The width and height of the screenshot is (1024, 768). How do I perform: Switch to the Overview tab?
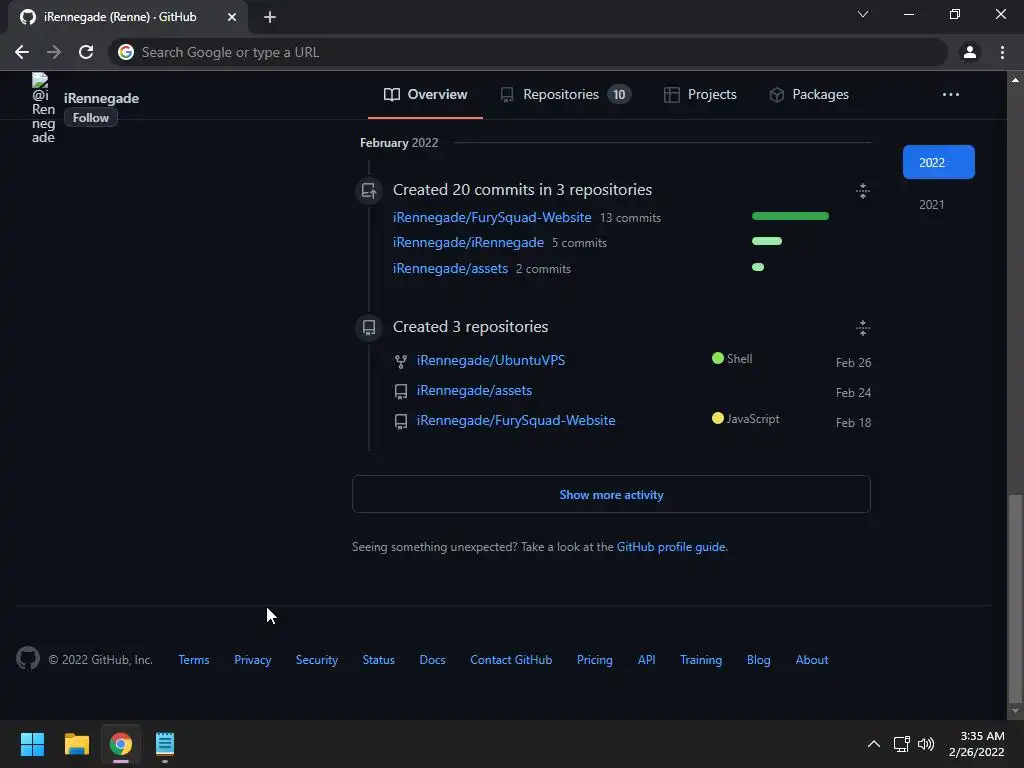425,95
